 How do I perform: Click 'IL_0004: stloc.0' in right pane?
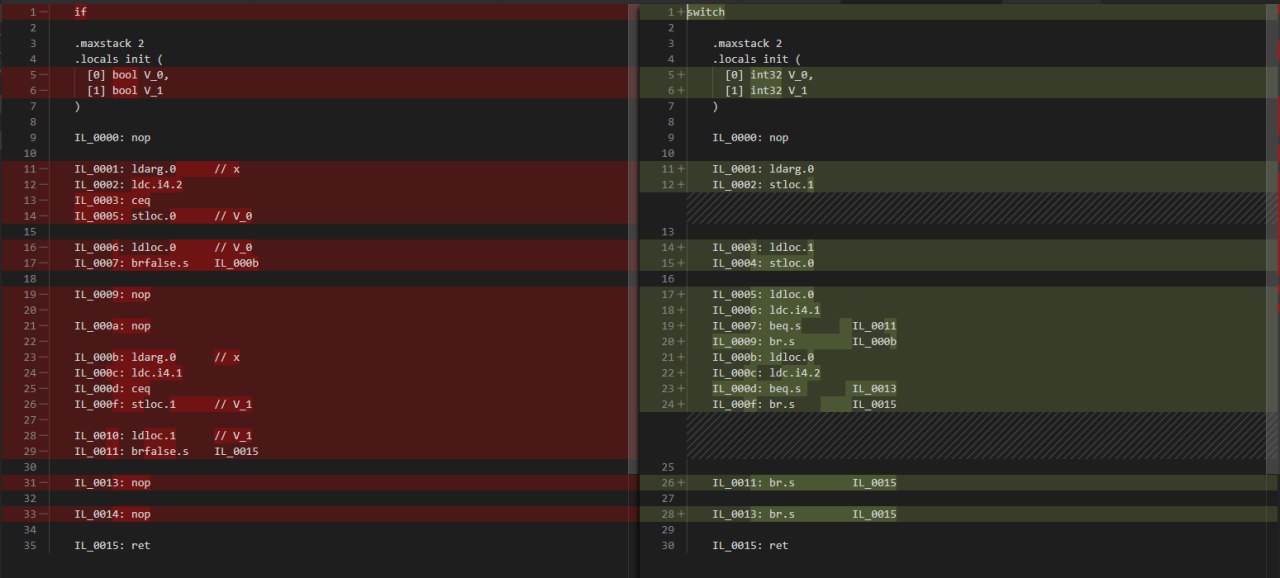click(763, 263)
